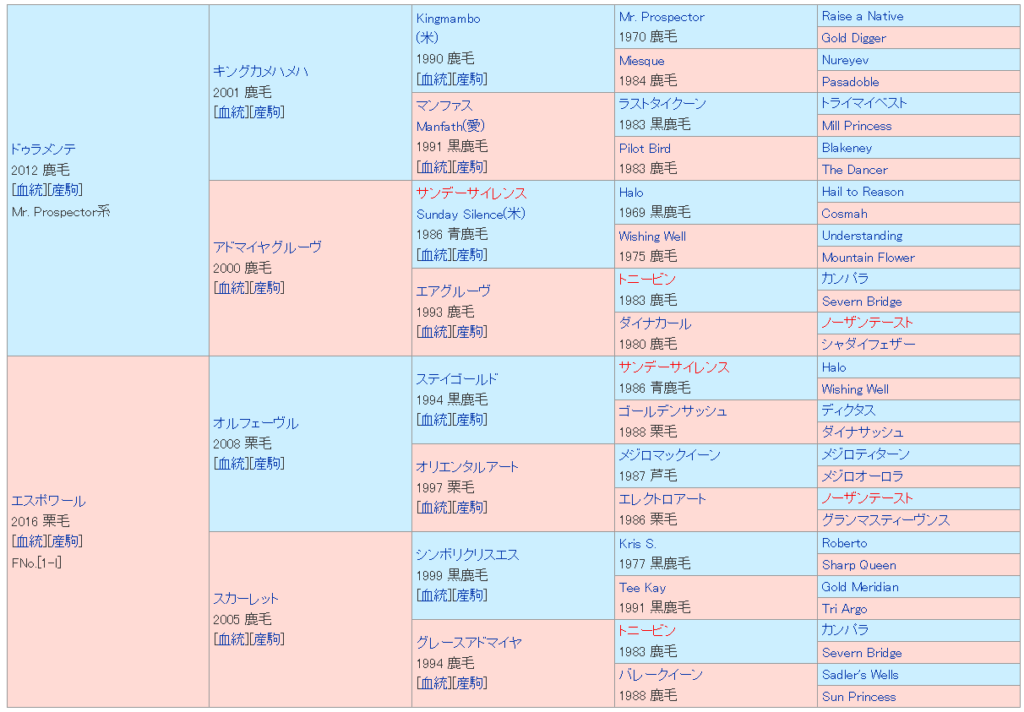Click the グランマスティーヴンス link
The height and width of the screenshot is (712, 1024).
tap(885, 520)
